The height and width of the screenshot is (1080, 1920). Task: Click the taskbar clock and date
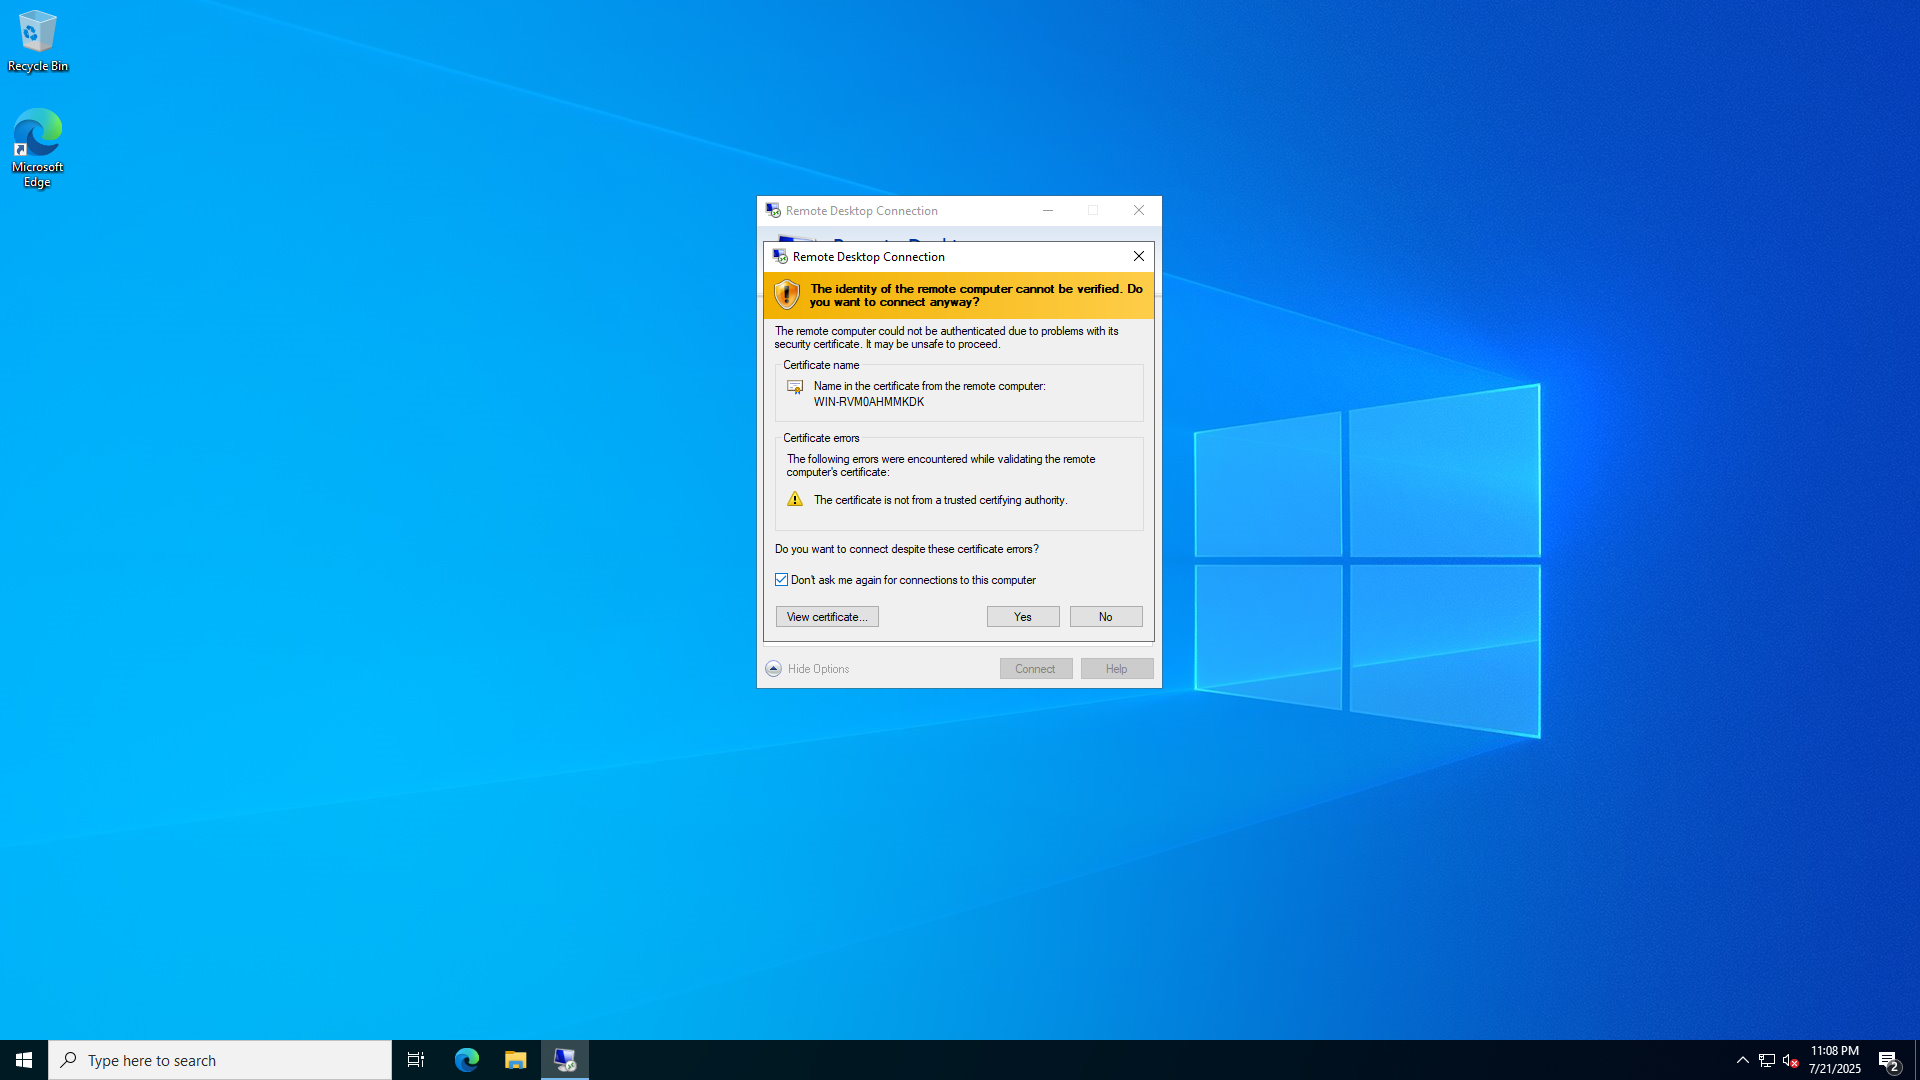point(1834,1060)
